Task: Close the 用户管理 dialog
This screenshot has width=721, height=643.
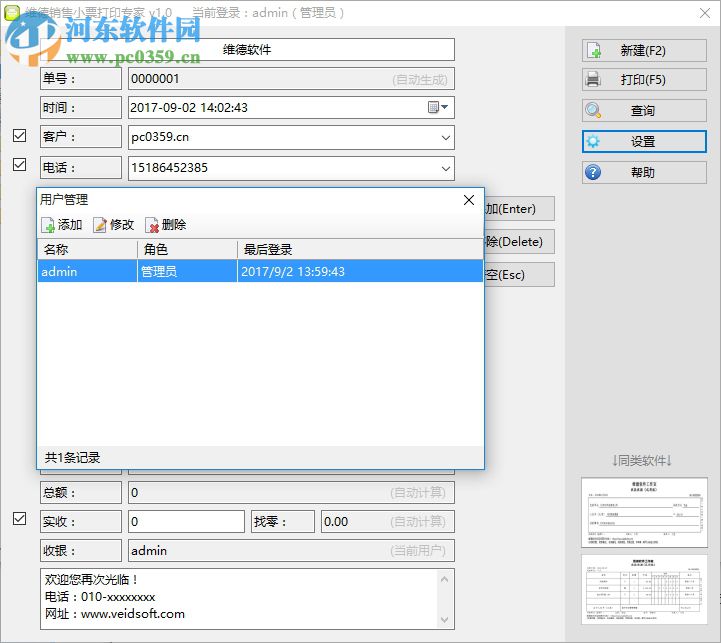Action: 469,200
